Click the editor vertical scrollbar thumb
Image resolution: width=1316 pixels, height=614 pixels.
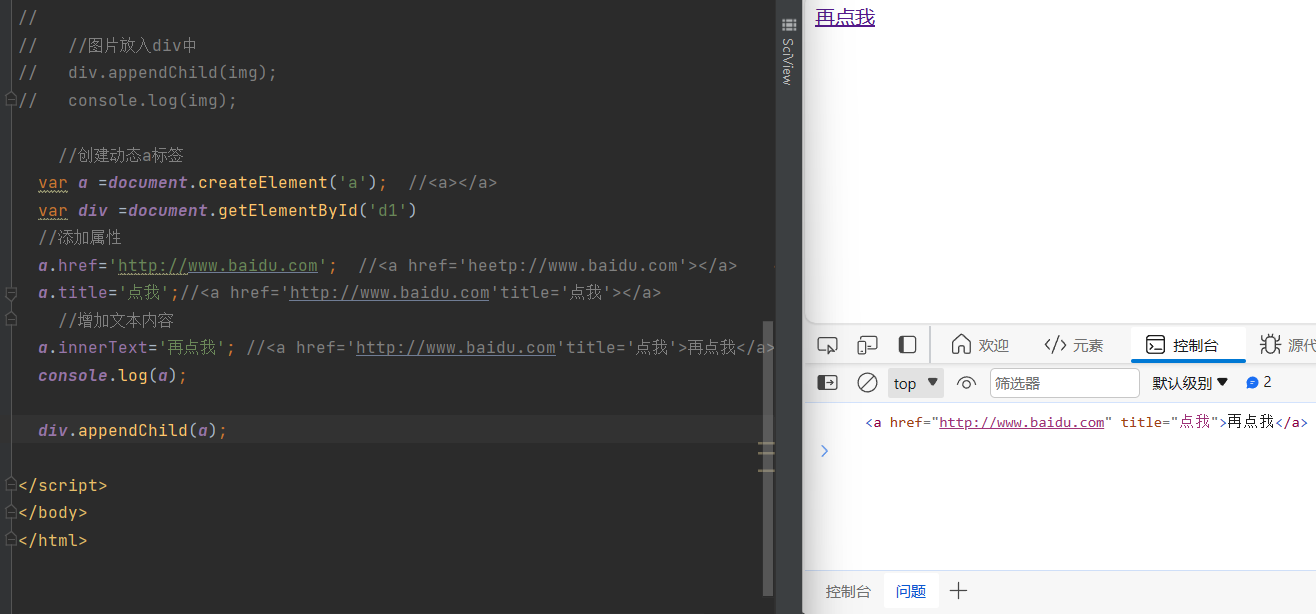click(767, 458)
